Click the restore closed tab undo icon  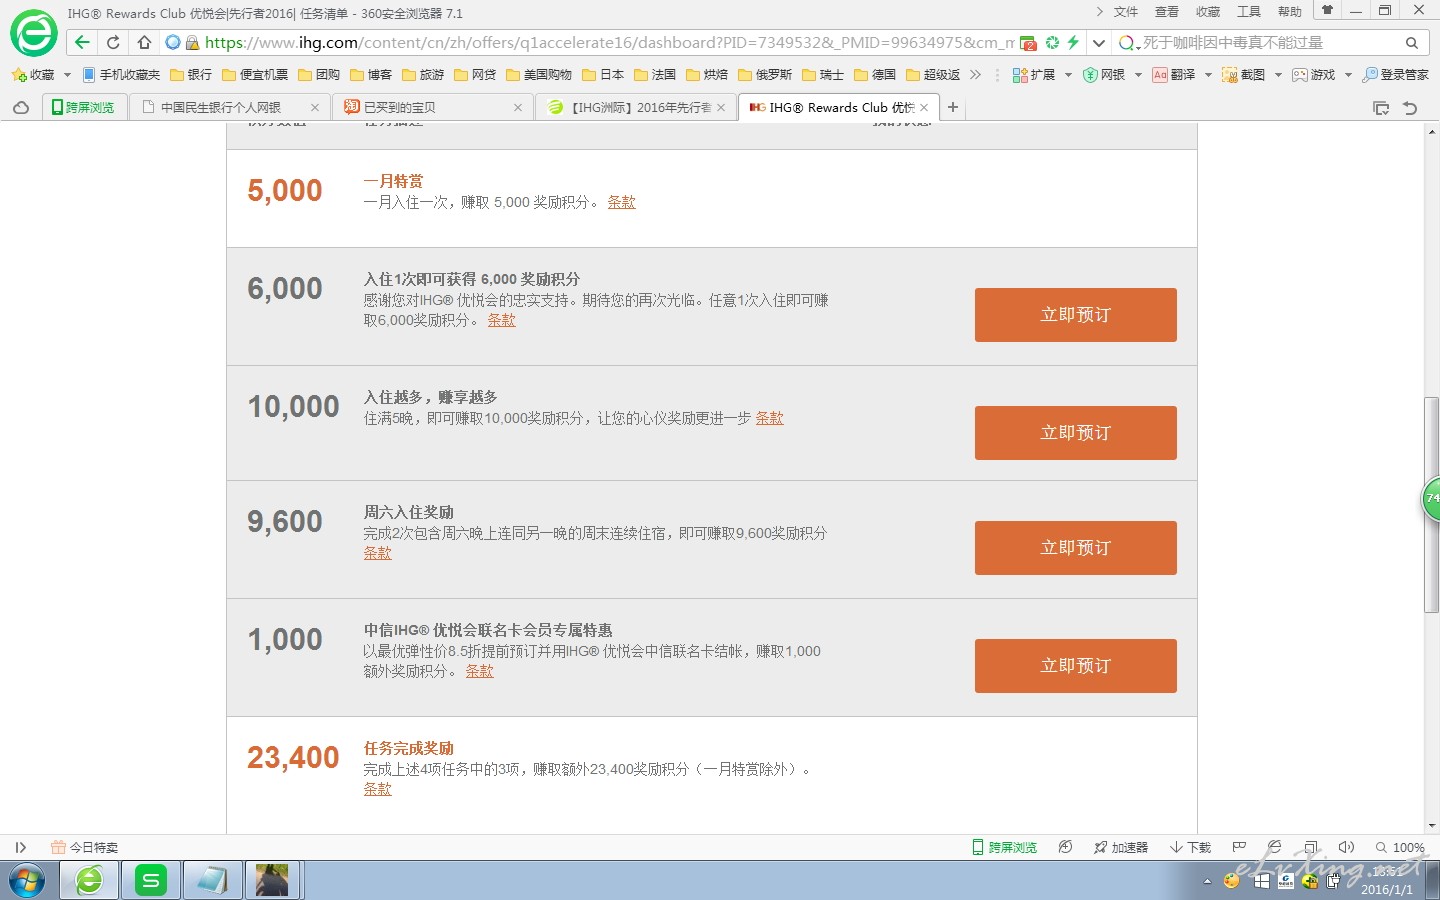click(x=1410, y=108)
